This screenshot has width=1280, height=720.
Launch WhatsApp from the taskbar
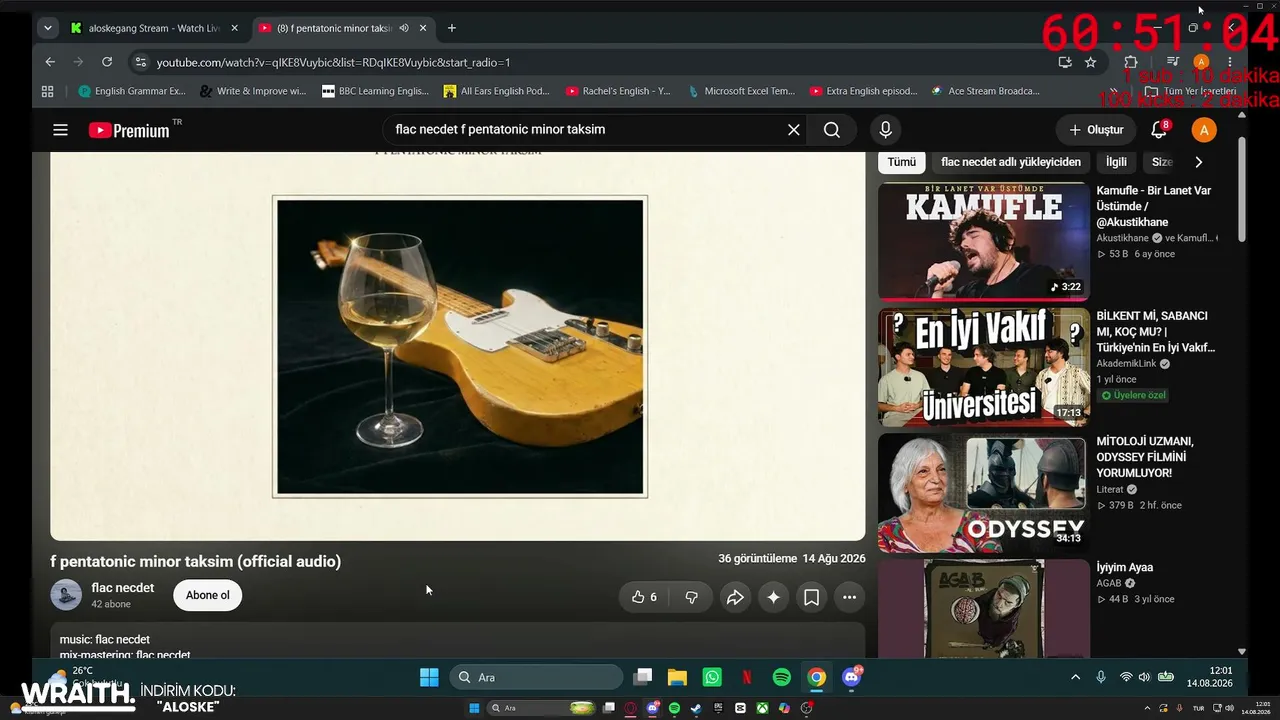(712, 677)
